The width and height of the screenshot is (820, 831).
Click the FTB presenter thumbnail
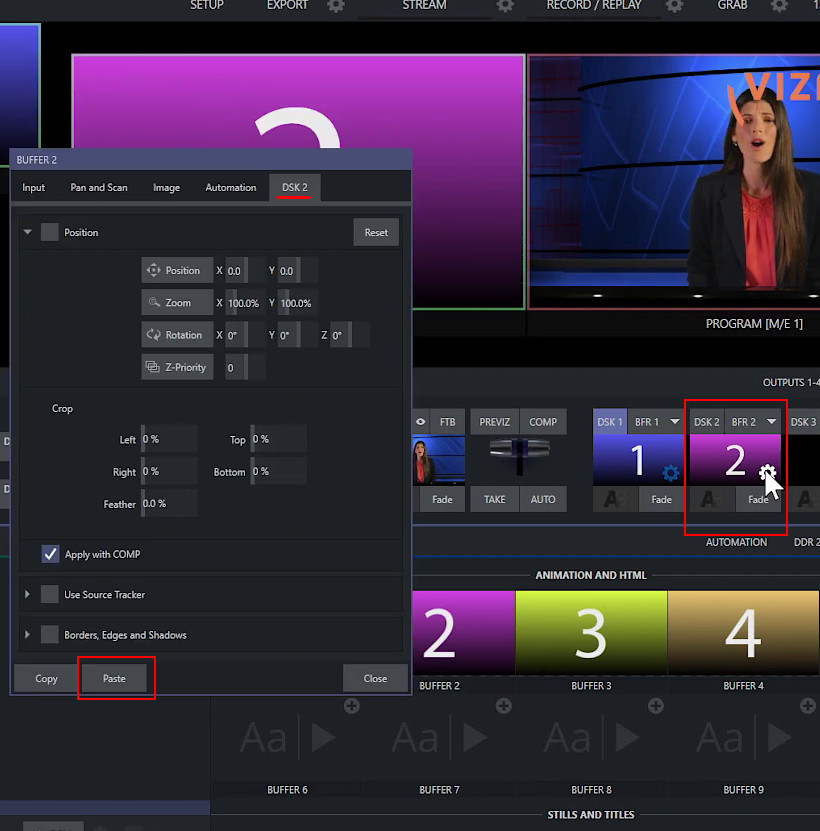click(439, 459)
